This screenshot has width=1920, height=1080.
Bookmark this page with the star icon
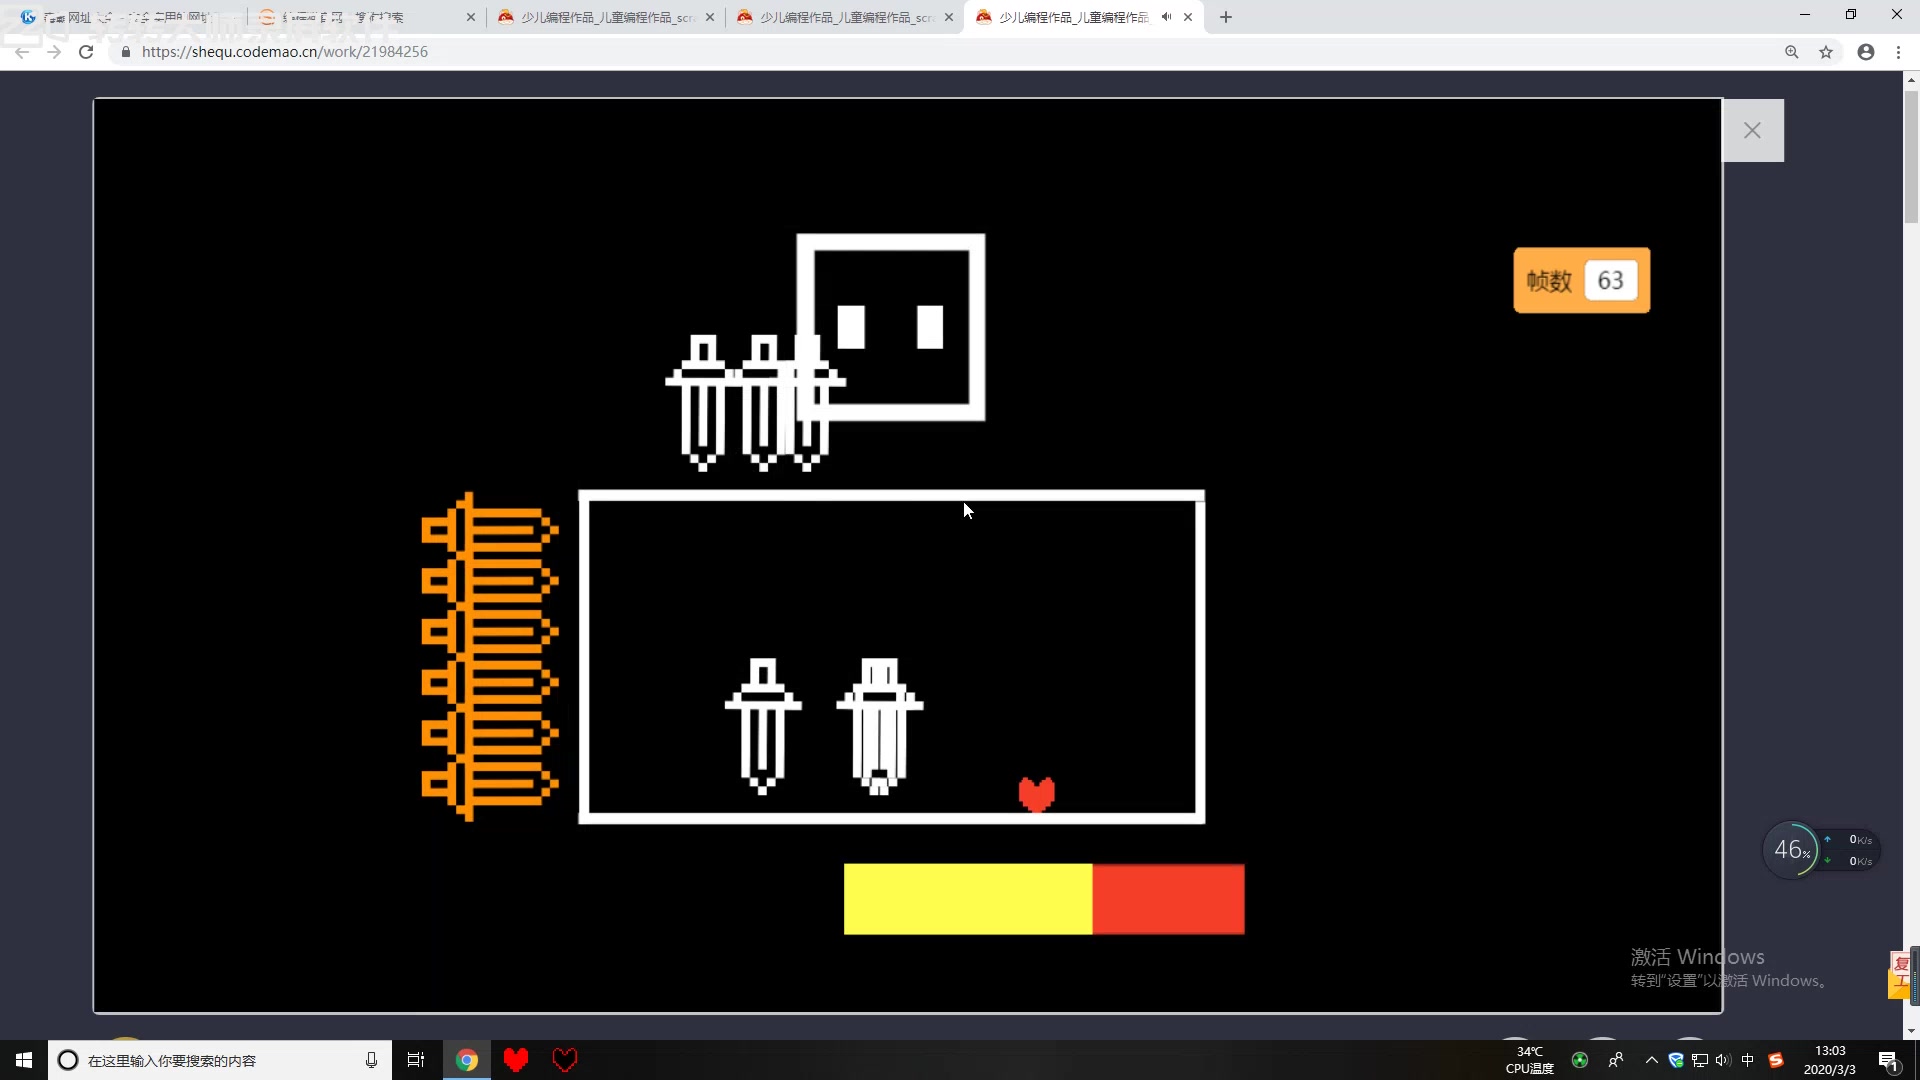pos(1826,52)
